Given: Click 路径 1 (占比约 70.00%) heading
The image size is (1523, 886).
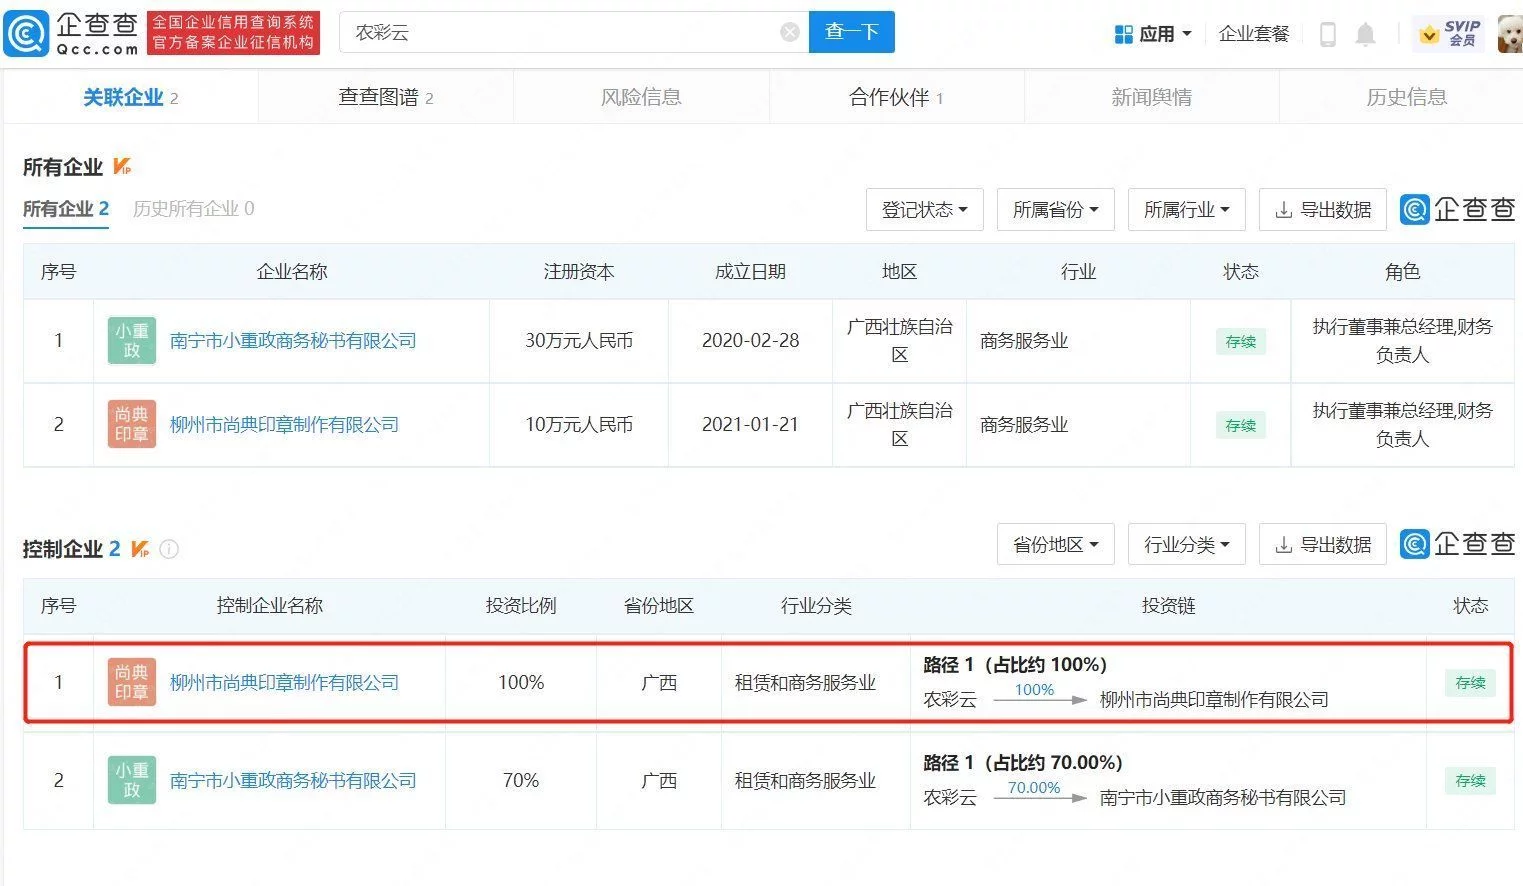Looking at the screenshot, I should point(1023,763).
